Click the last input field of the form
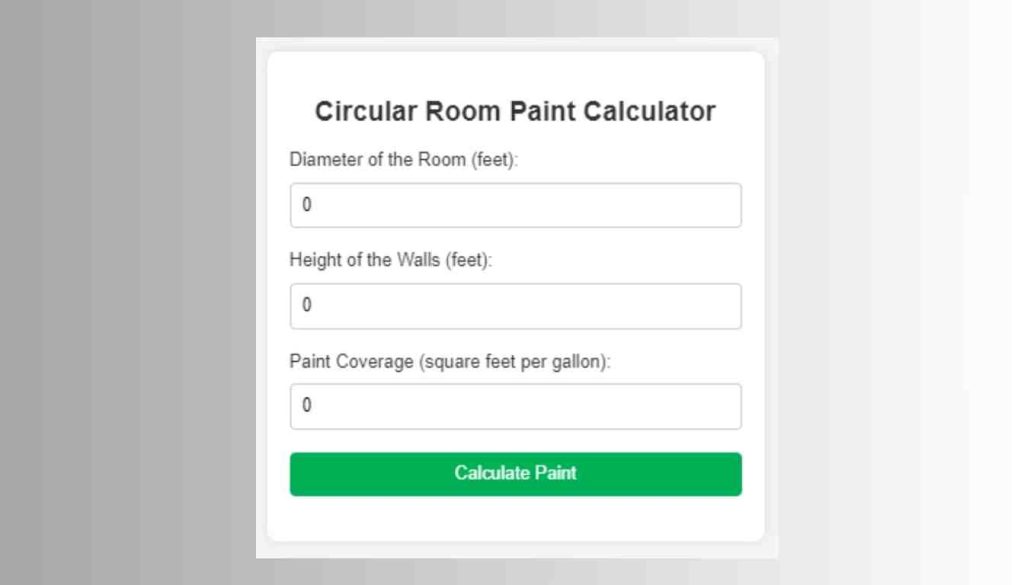1024x585 pixels. click(x=515, y=406)
